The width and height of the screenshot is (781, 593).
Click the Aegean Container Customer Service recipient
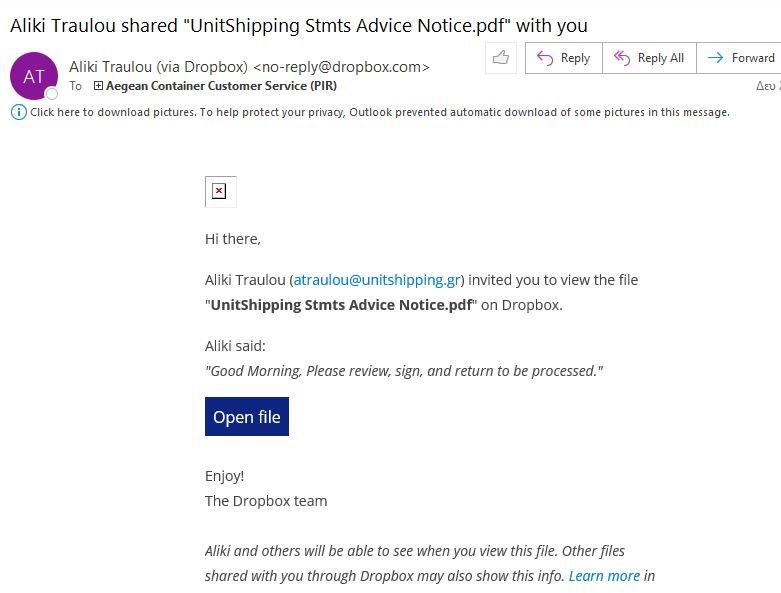[221, 86]
